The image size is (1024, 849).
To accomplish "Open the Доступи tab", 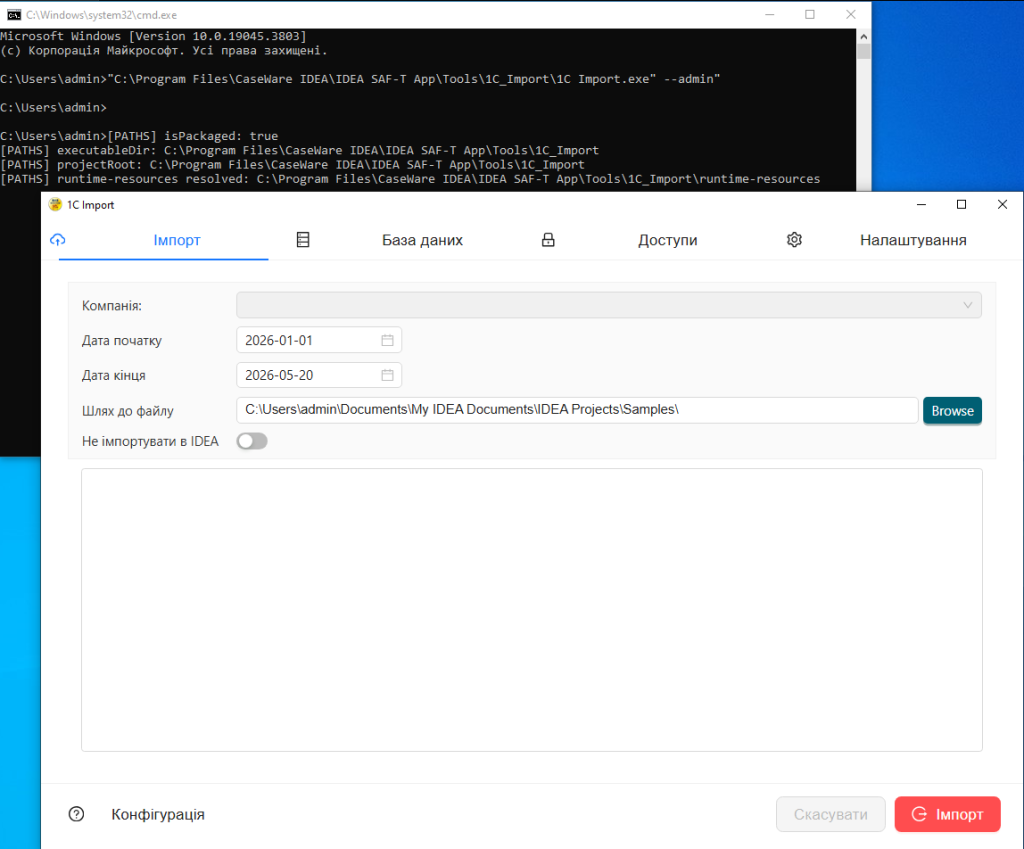I will tap(667, 240).
